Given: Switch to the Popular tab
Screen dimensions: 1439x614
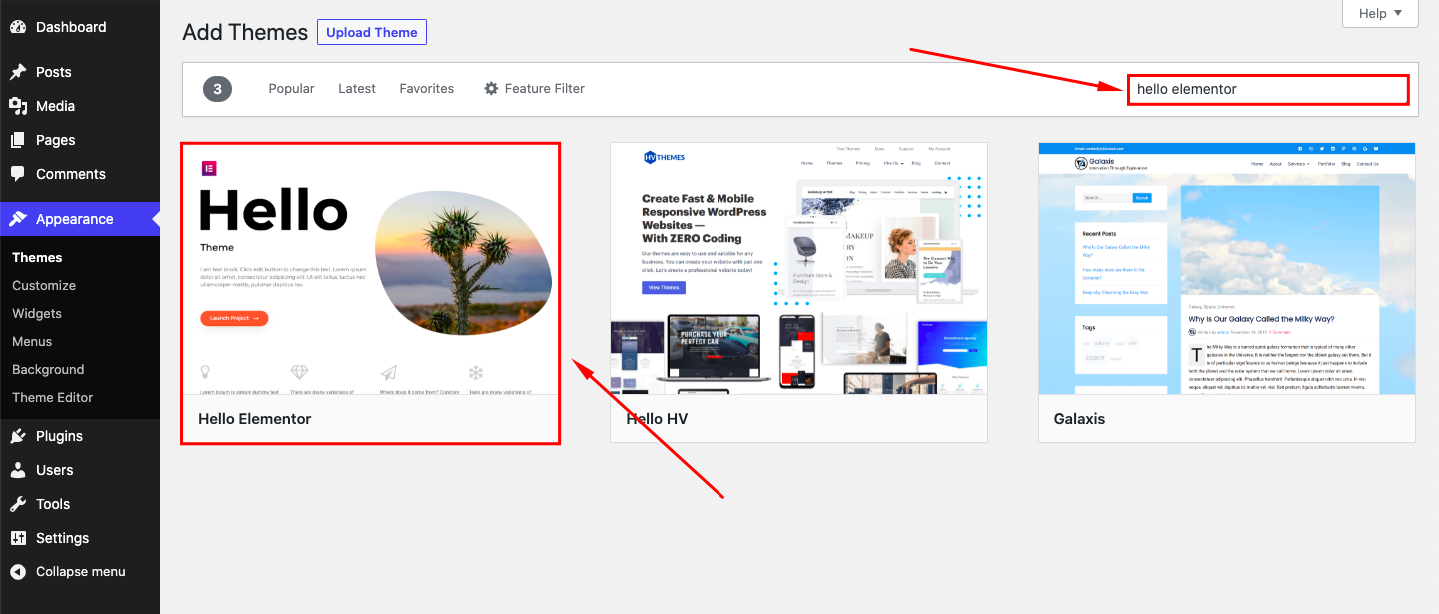Looking at the screenshot, I should 291,88.
